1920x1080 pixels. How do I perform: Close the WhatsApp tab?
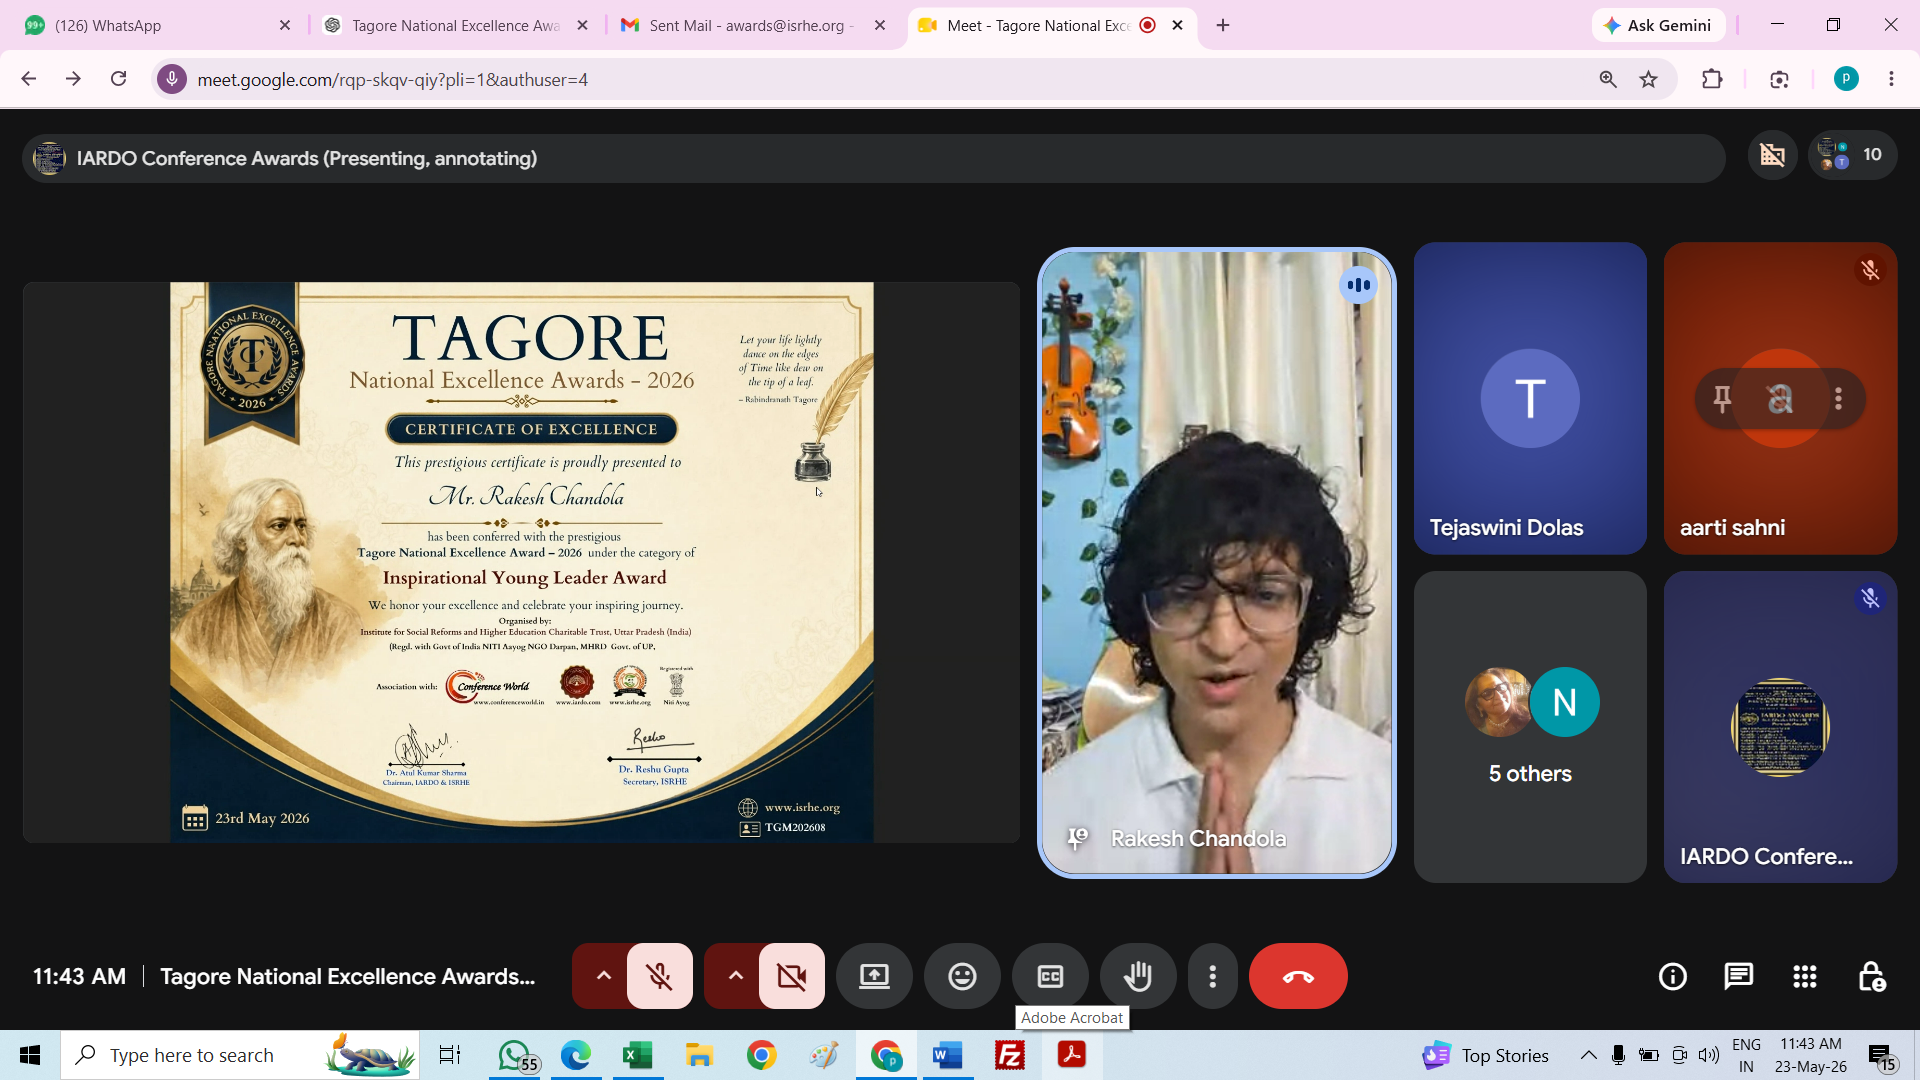[x=285, y=25]
